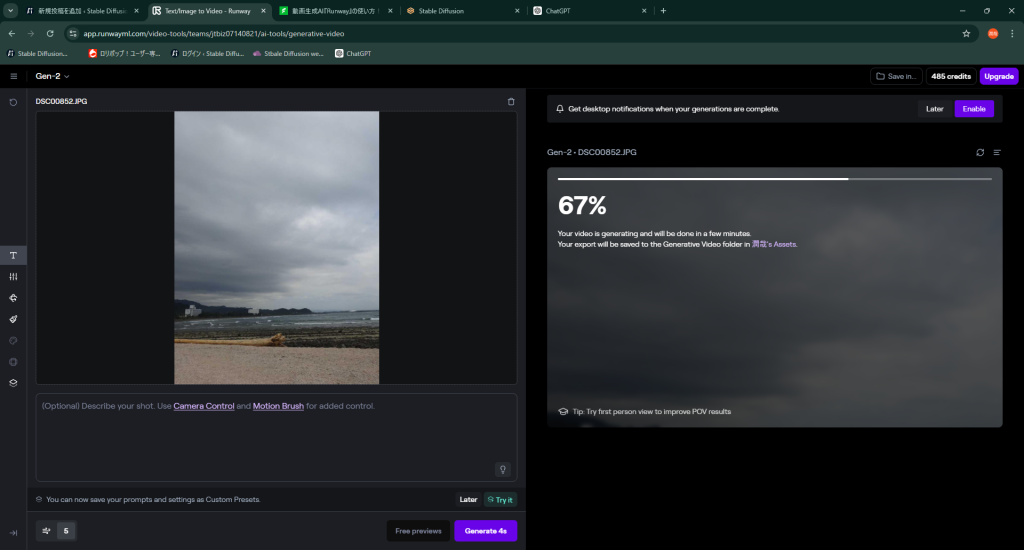This screenshot has height=550, width=1024.
Task: Open the Camera Control link
Action: pos(204,406)
